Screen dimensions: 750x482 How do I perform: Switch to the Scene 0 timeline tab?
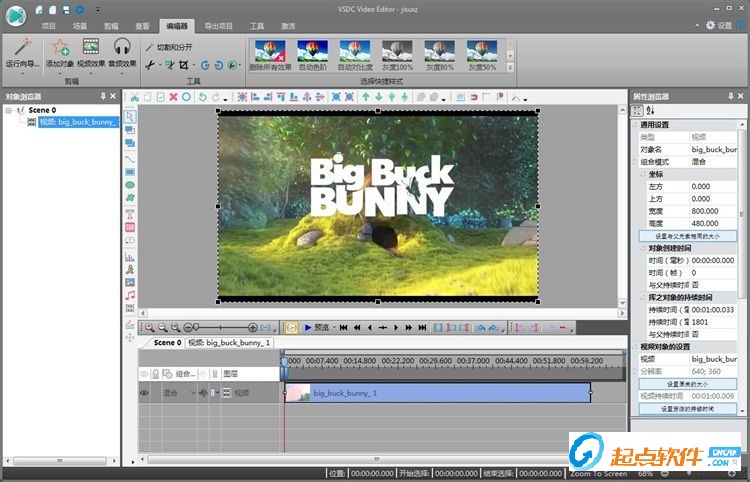tap(167, 343)
